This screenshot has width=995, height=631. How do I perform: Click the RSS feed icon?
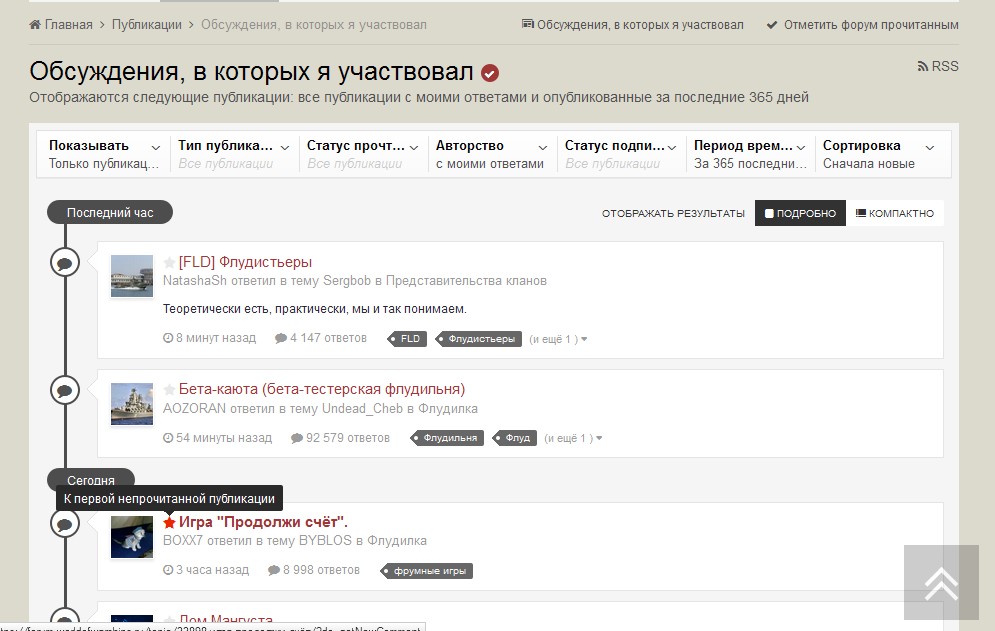[922, 67]
